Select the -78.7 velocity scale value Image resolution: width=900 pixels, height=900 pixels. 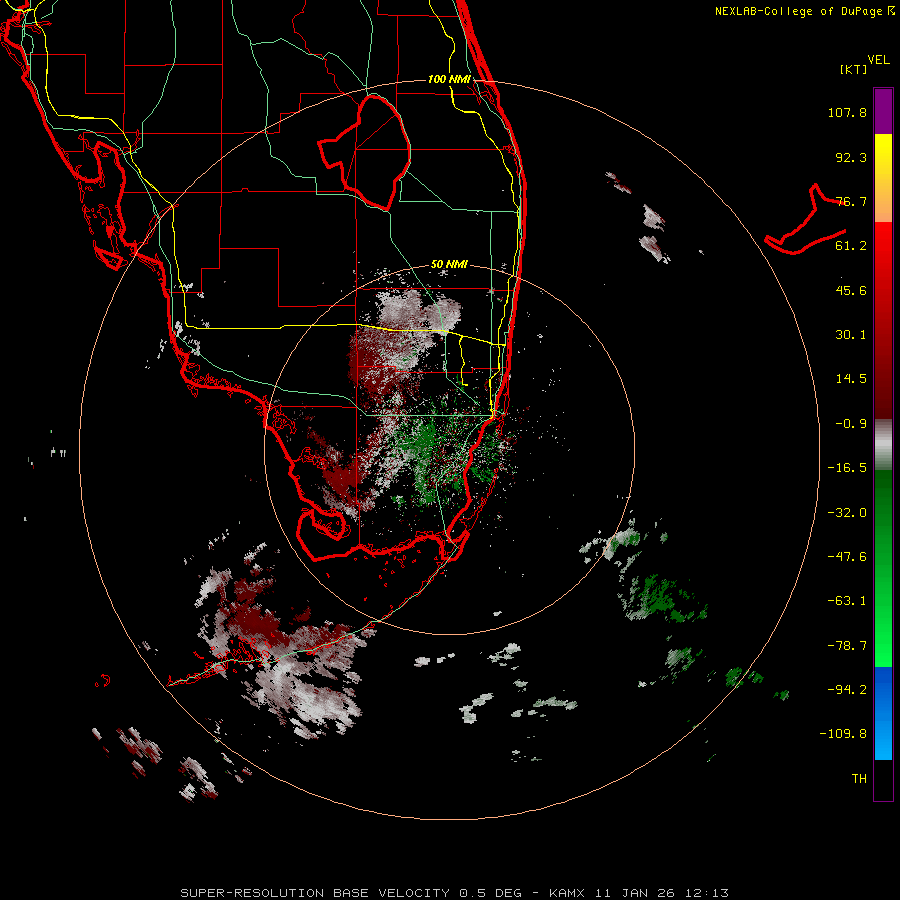(847, 646)
